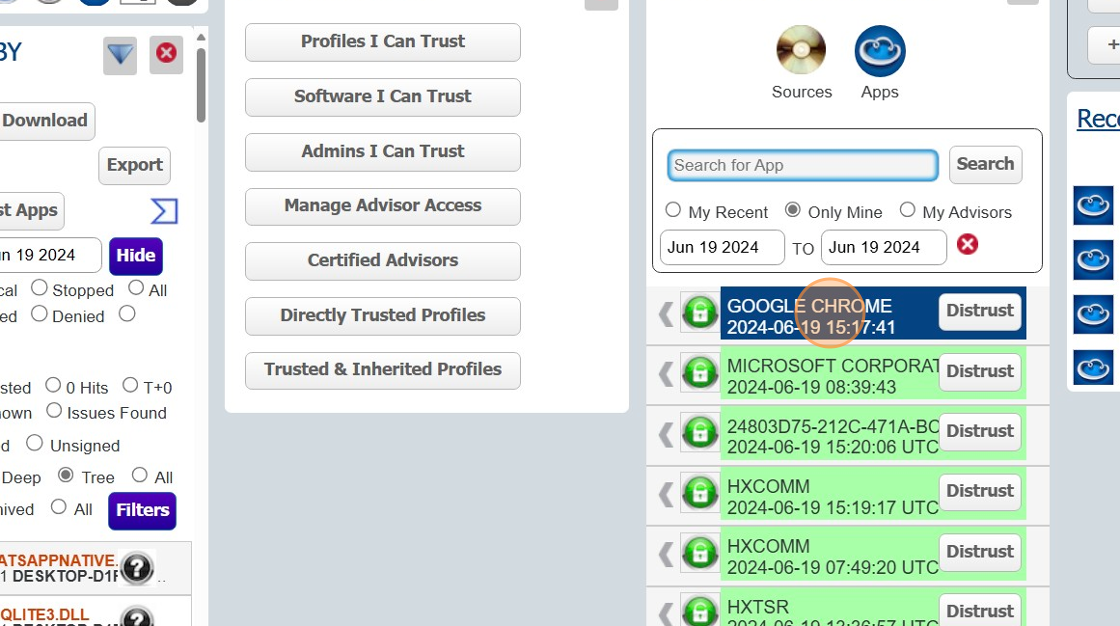
Task: Click the green padlock icon beside GOOGLE CHROME
Action: [700, 313]
